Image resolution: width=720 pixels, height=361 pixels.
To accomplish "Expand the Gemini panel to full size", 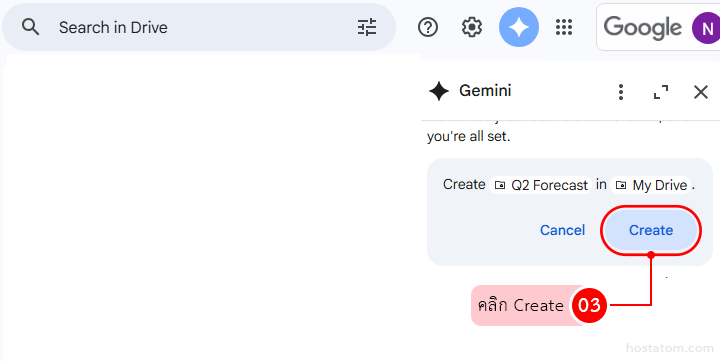I will (661, 92).
